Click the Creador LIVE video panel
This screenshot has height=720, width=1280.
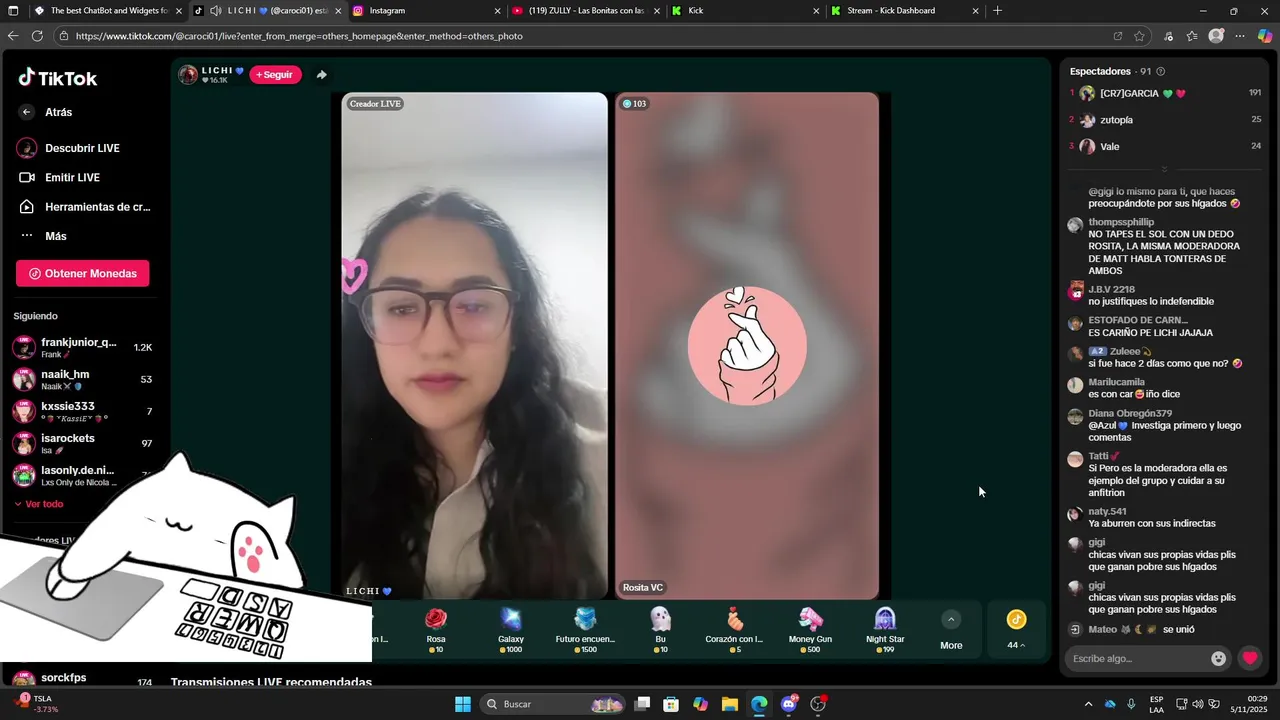pyautogui.click(x=474, y=346)
